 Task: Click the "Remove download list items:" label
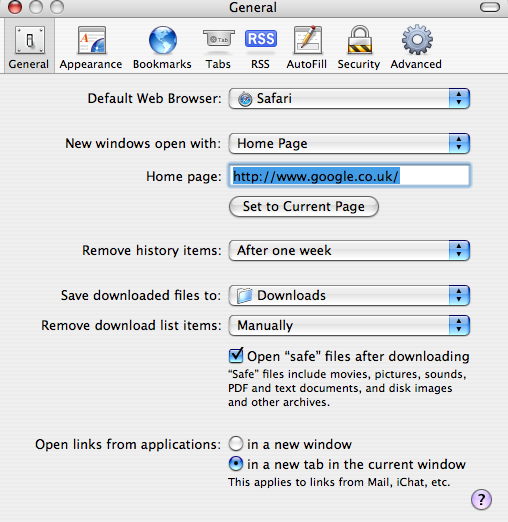[x=131, y=326]
